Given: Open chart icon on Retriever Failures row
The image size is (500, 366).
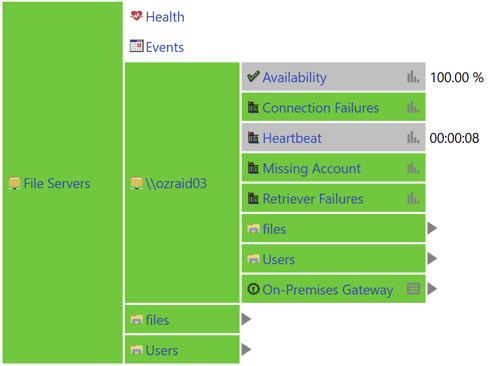Looking at the screenshot, I should pos(413,198).
